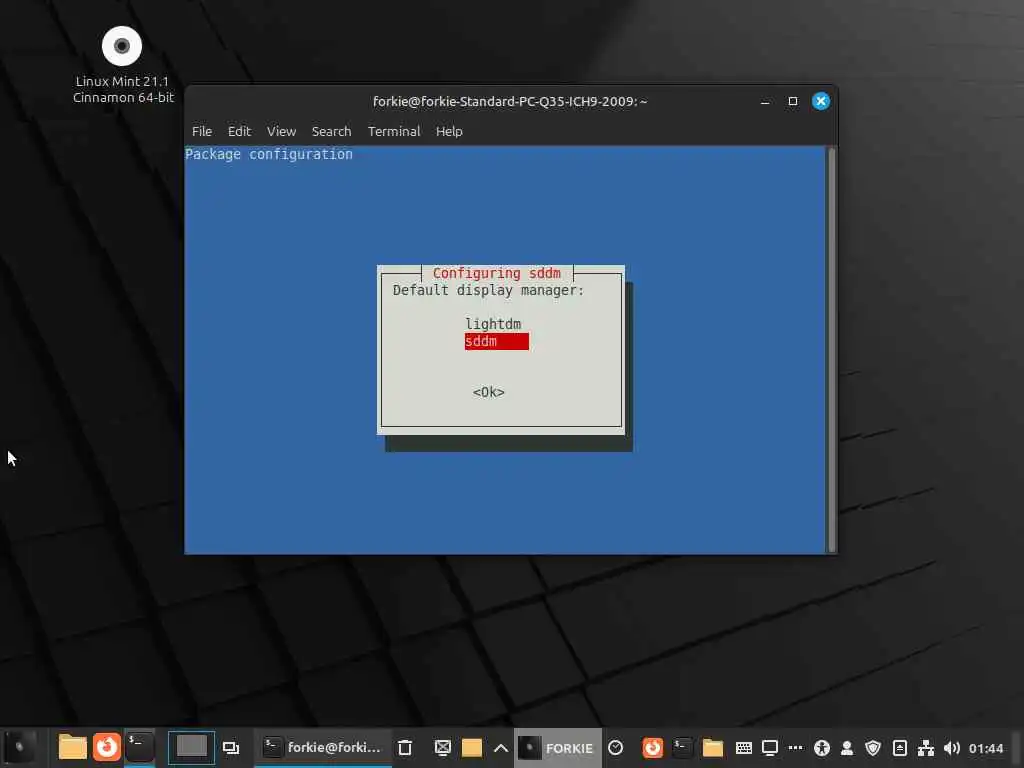Screen dimensions: 1024x768
Task: Open the folder launcher beside the keyboard icon
Action: coord(713,748)
